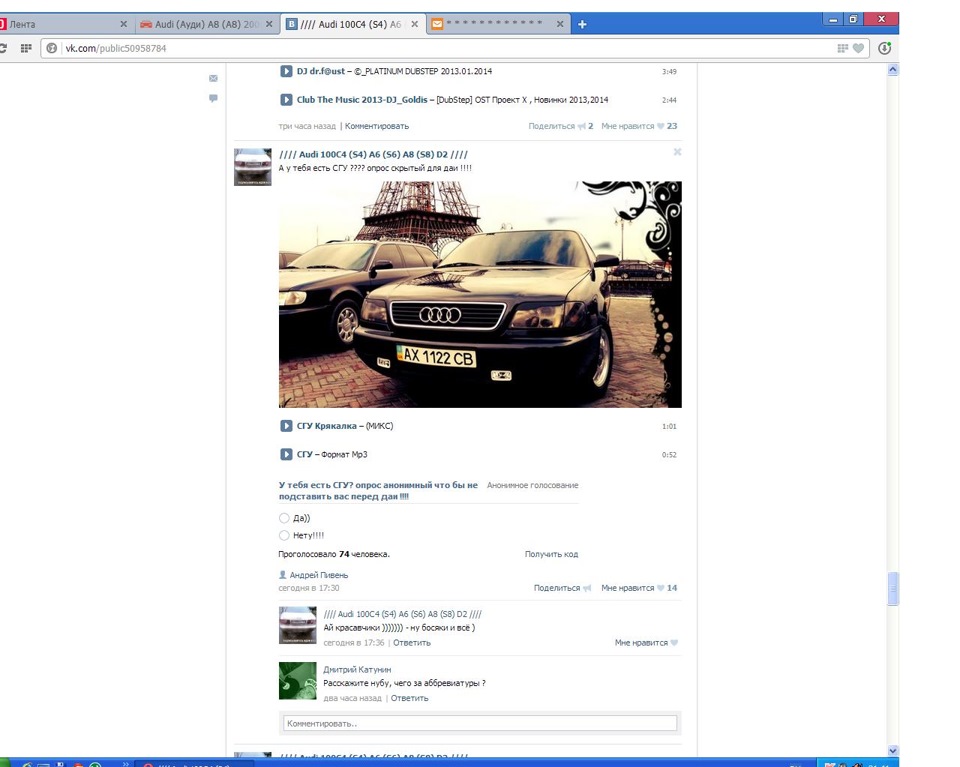
Task: Open the три часа назад timestamp
Action: click(x=307, y=126)
